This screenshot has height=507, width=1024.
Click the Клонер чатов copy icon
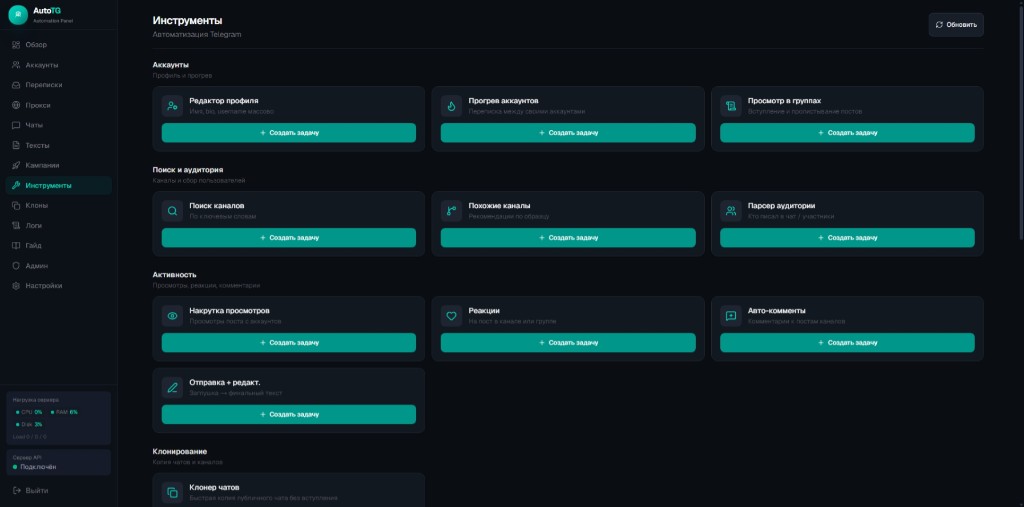pos(172,493)
